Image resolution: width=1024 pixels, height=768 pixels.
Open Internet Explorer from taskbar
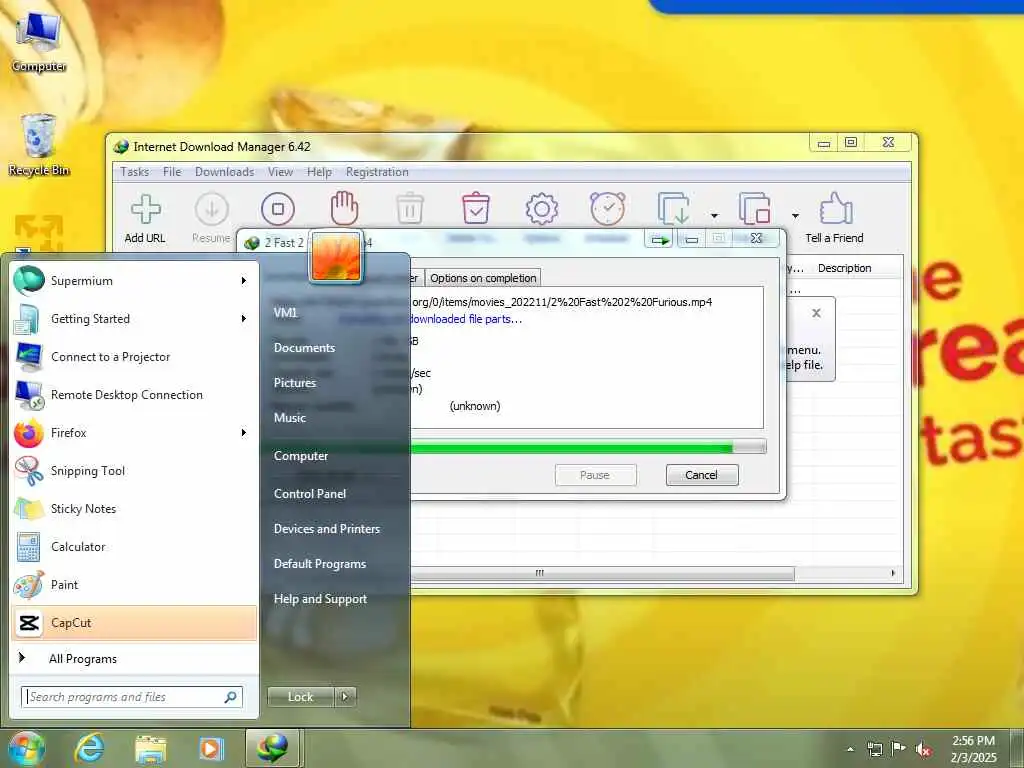coord(89,748)
